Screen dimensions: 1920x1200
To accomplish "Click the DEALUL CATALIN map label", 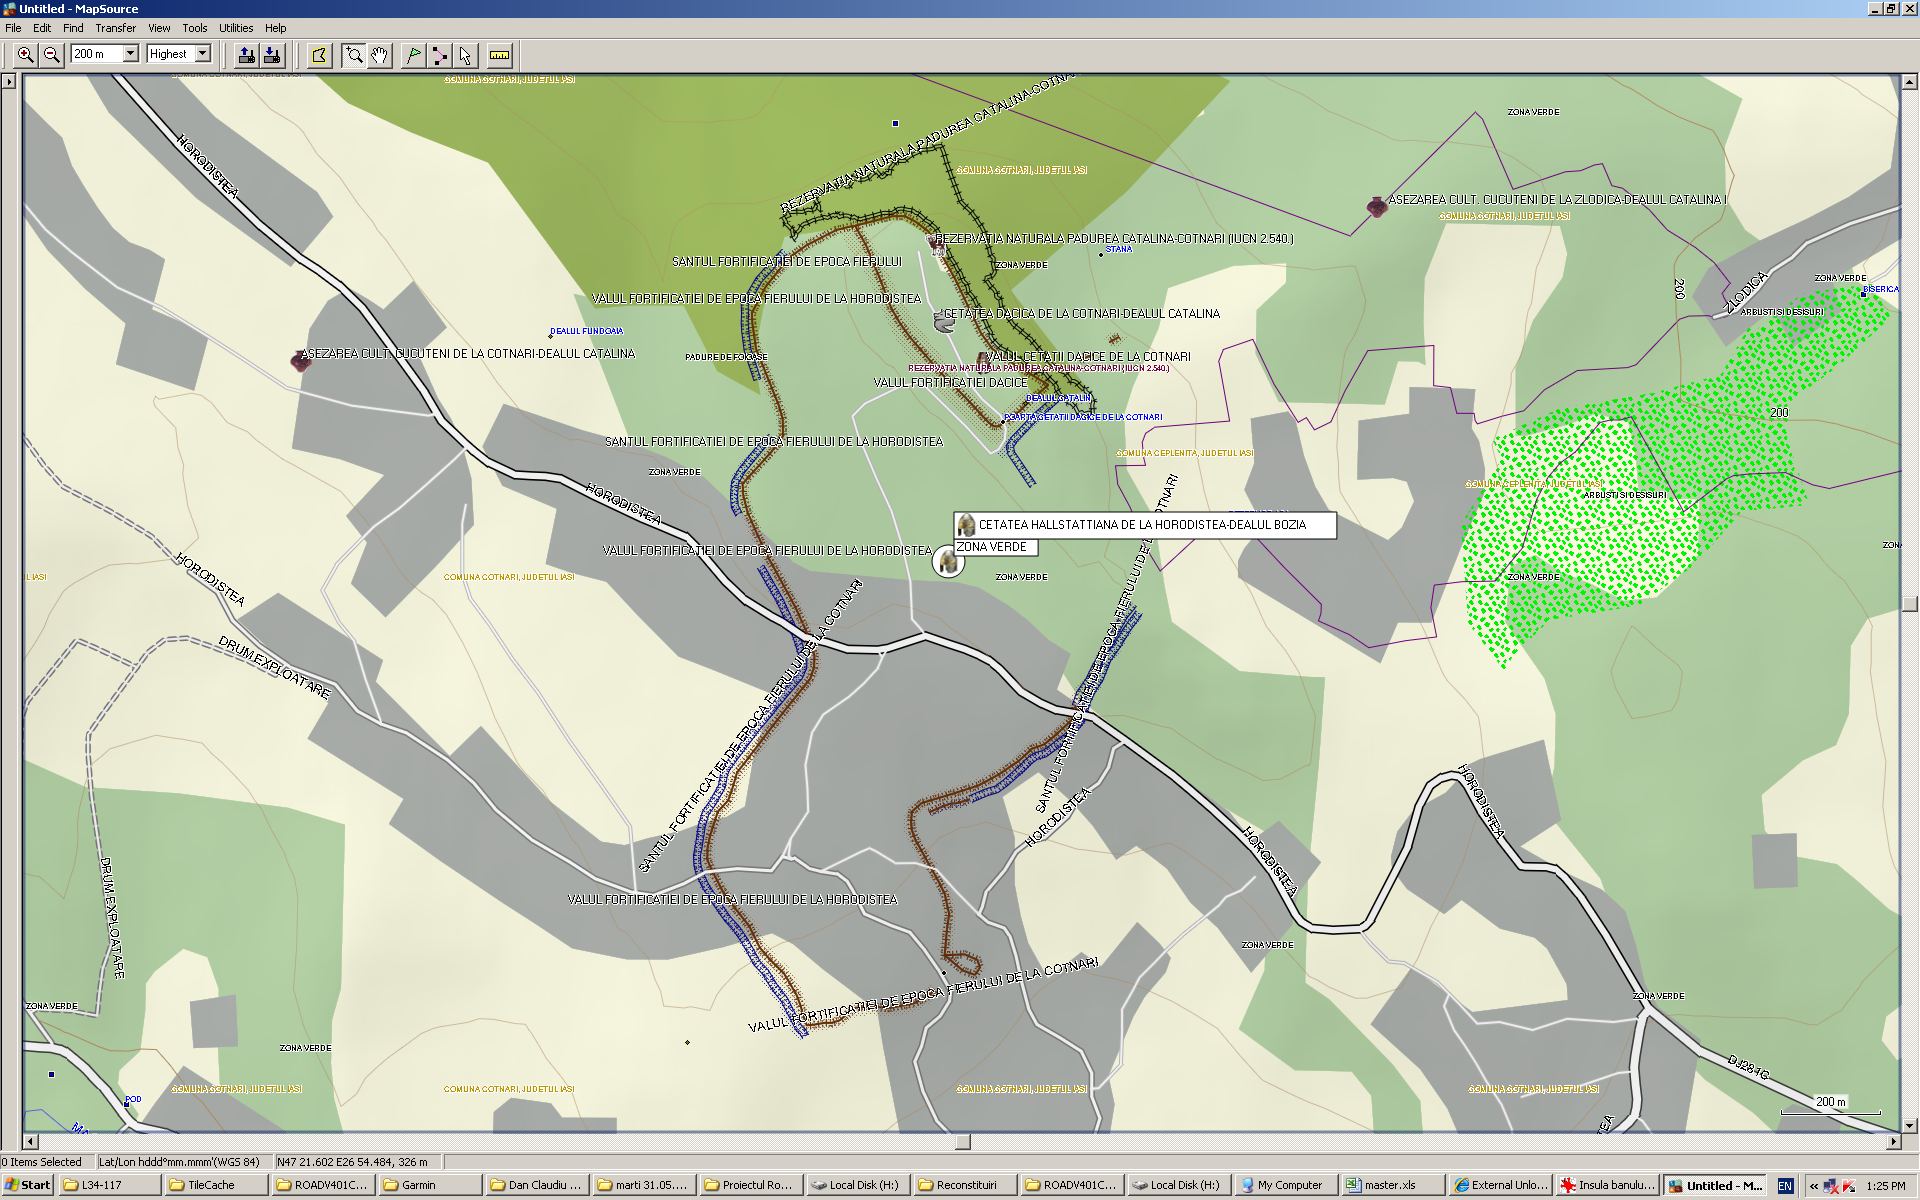I will [x=1058, y=398].
